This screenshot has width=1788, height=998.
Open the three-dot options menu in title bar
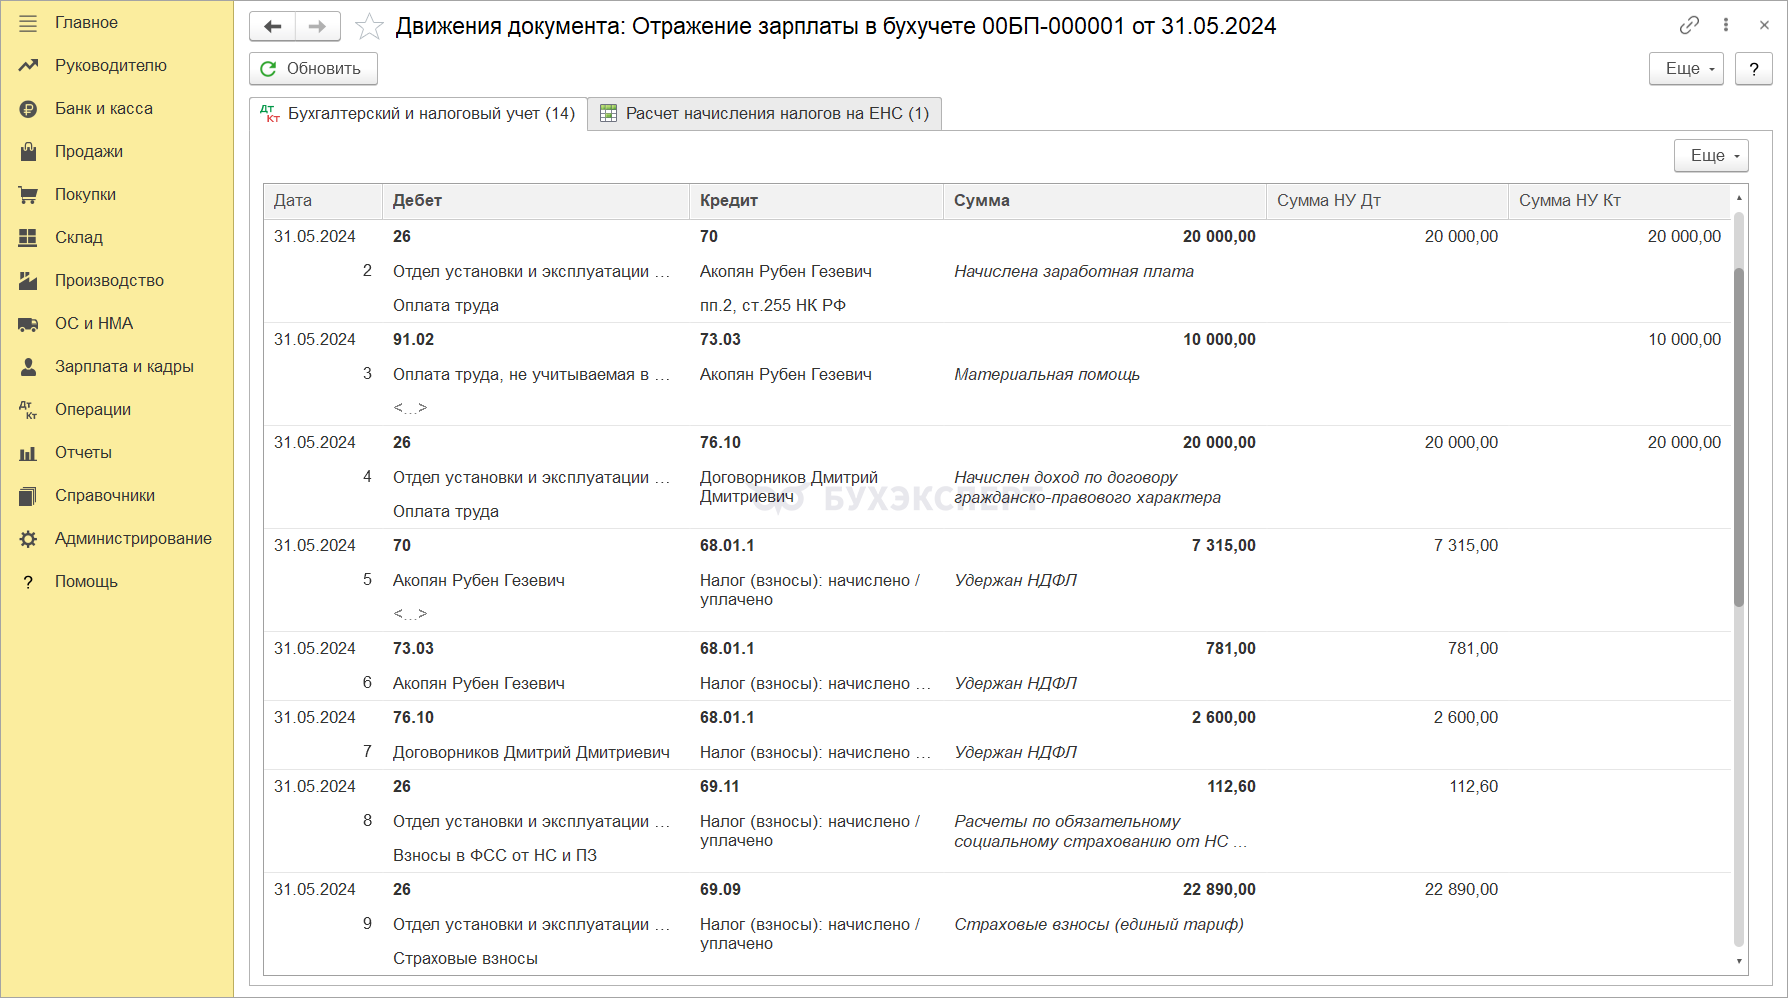click(x=1726, y=25)
